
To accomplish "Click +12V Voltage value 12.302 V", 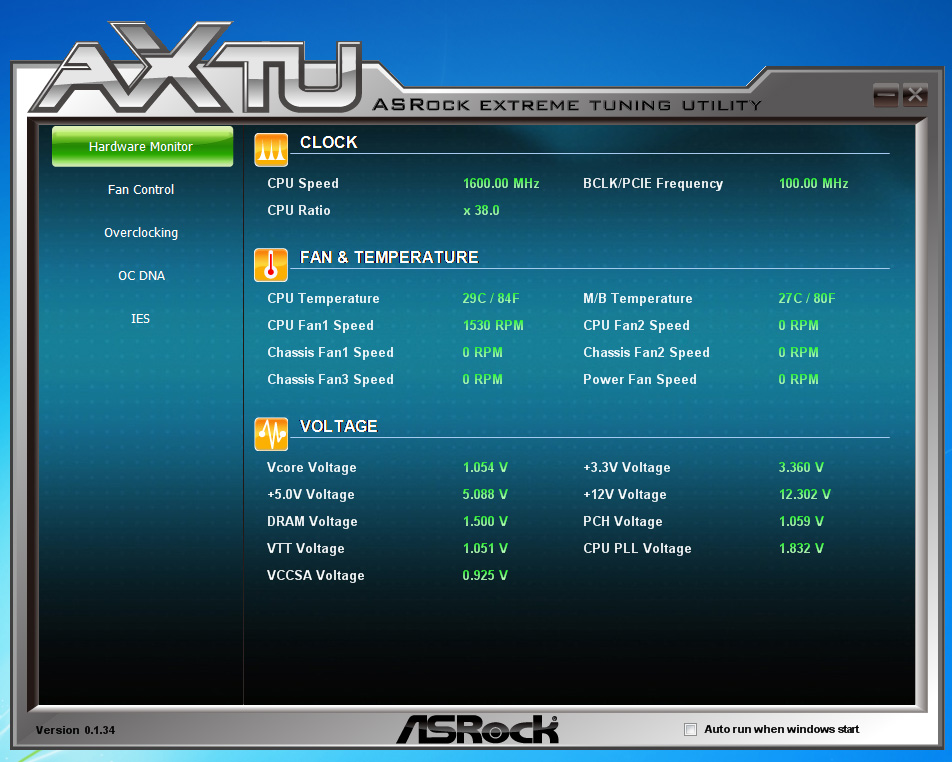I will pos(804,494).
